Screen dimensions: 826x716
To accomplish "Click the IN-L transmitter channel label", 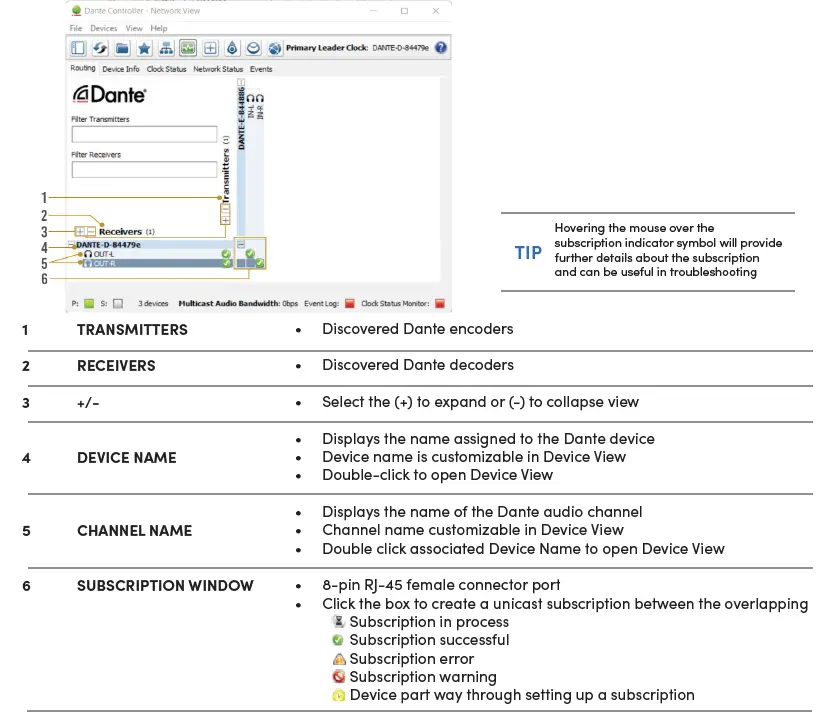I will click(251, 111).
